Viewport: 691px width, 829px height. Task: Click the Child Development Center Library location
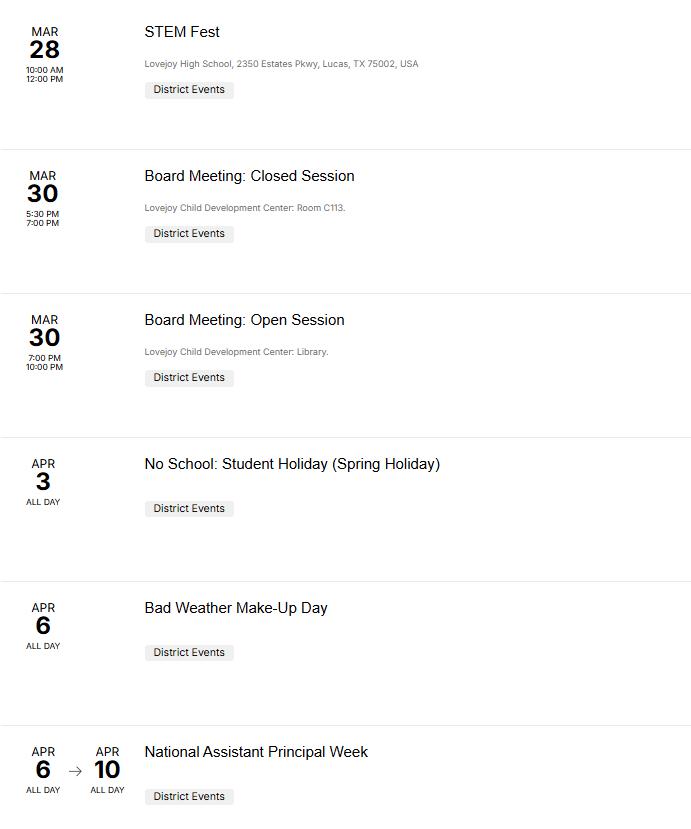point(236,352)
